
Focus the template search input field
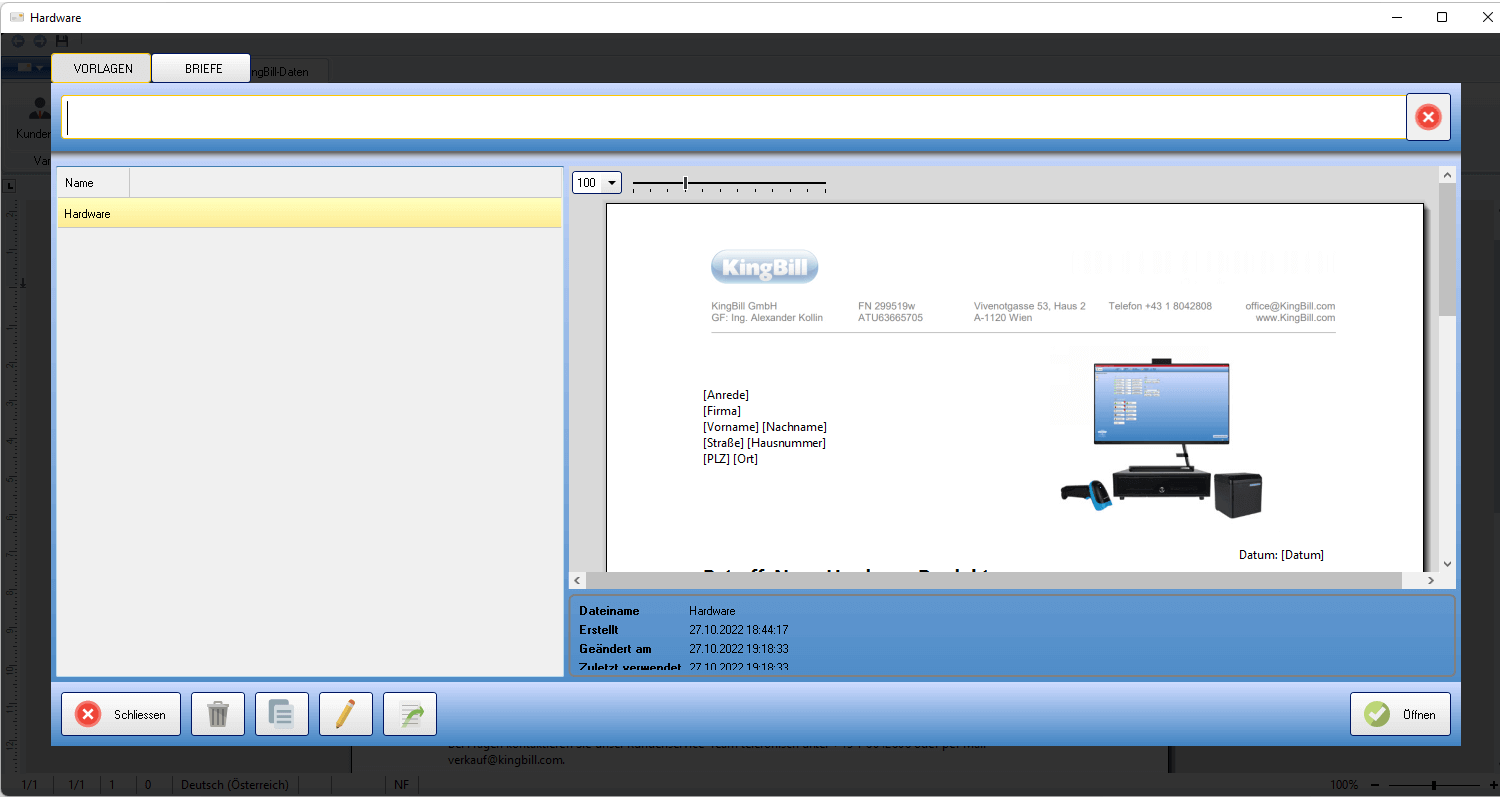[x=734, y=117]
